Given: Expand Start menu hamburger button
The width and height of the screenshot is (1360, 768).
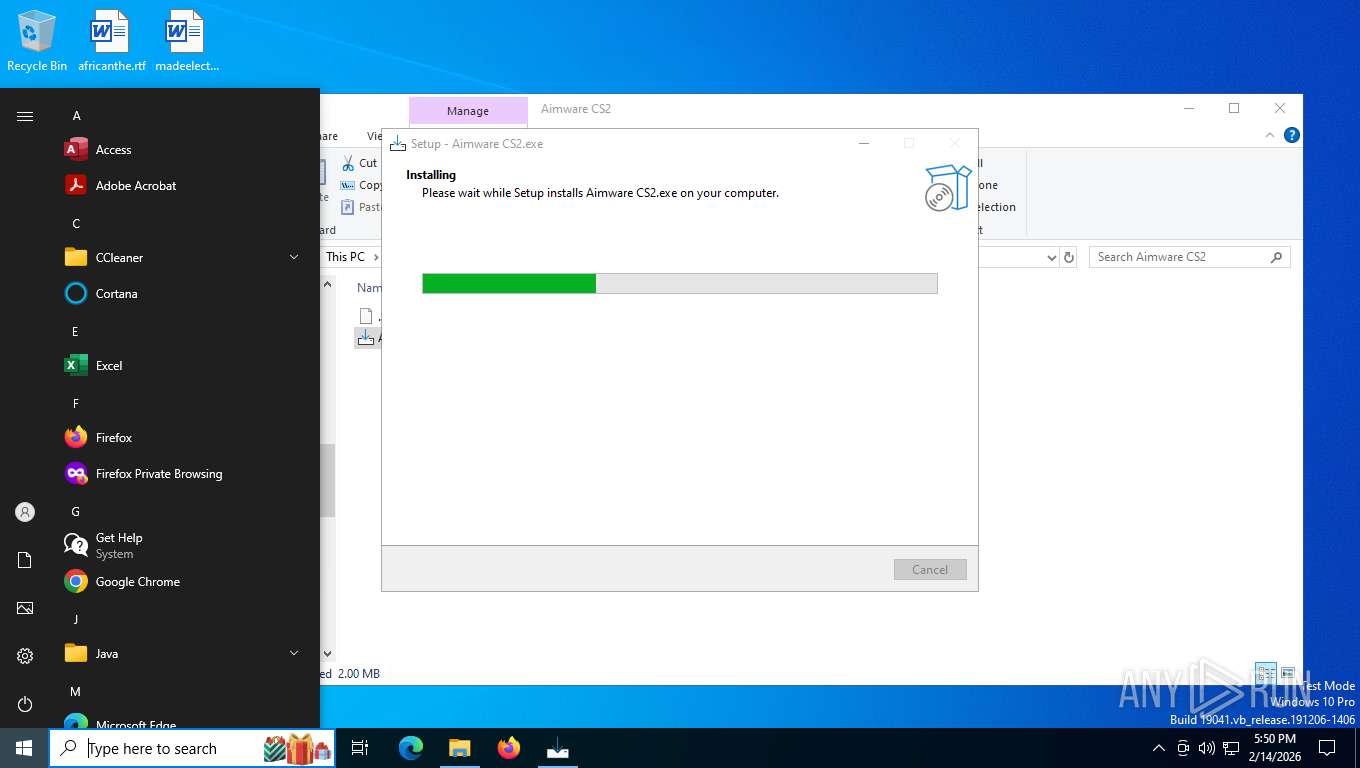Looking at the screenshot, I should point(25,116).
